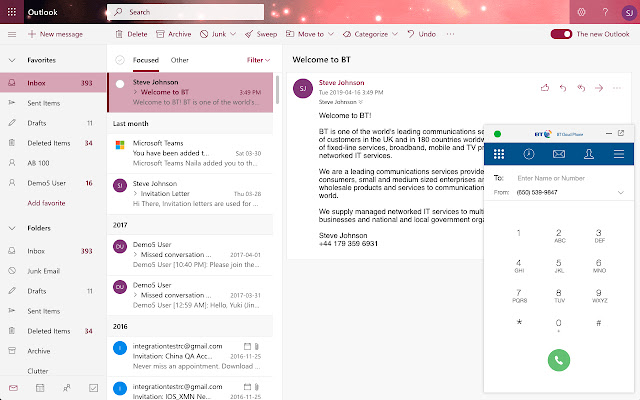Open messages tab in BT Cloud Phone
Screen dimensions: 640x400
click(559, 154)
